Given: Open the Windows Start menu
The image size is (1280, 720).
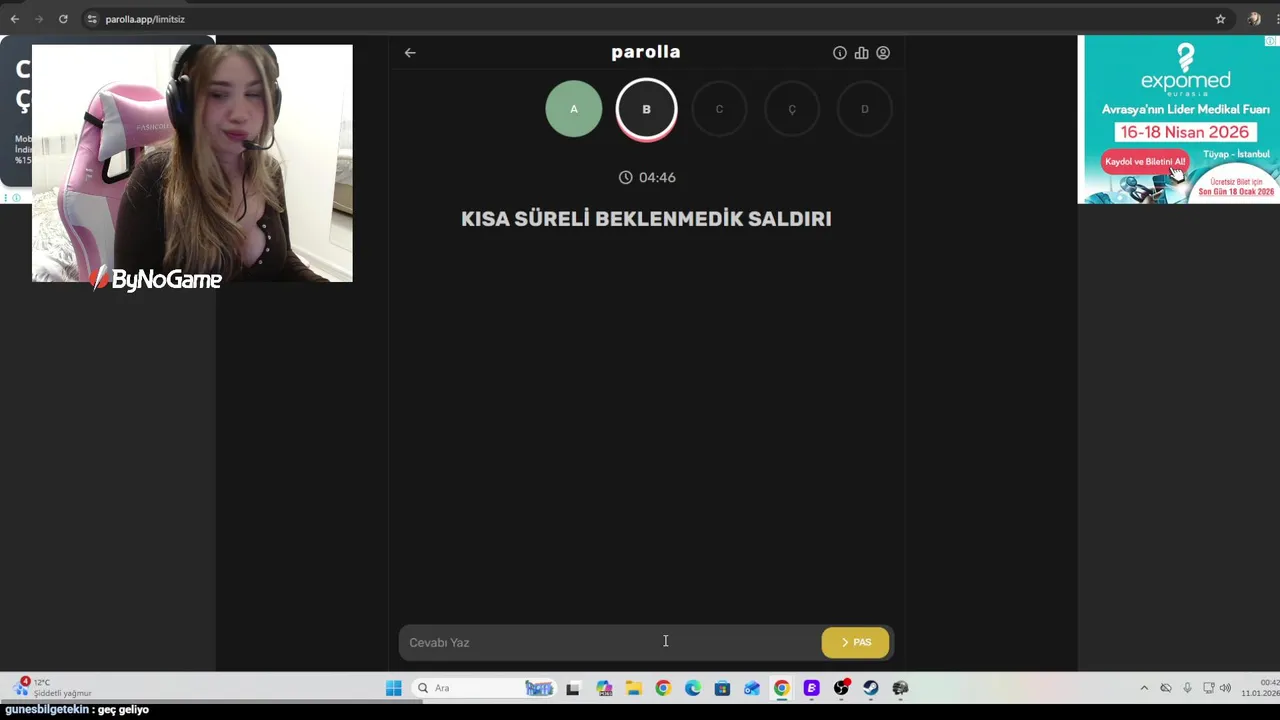Looking at the screenshot, I should click(394, 688).
